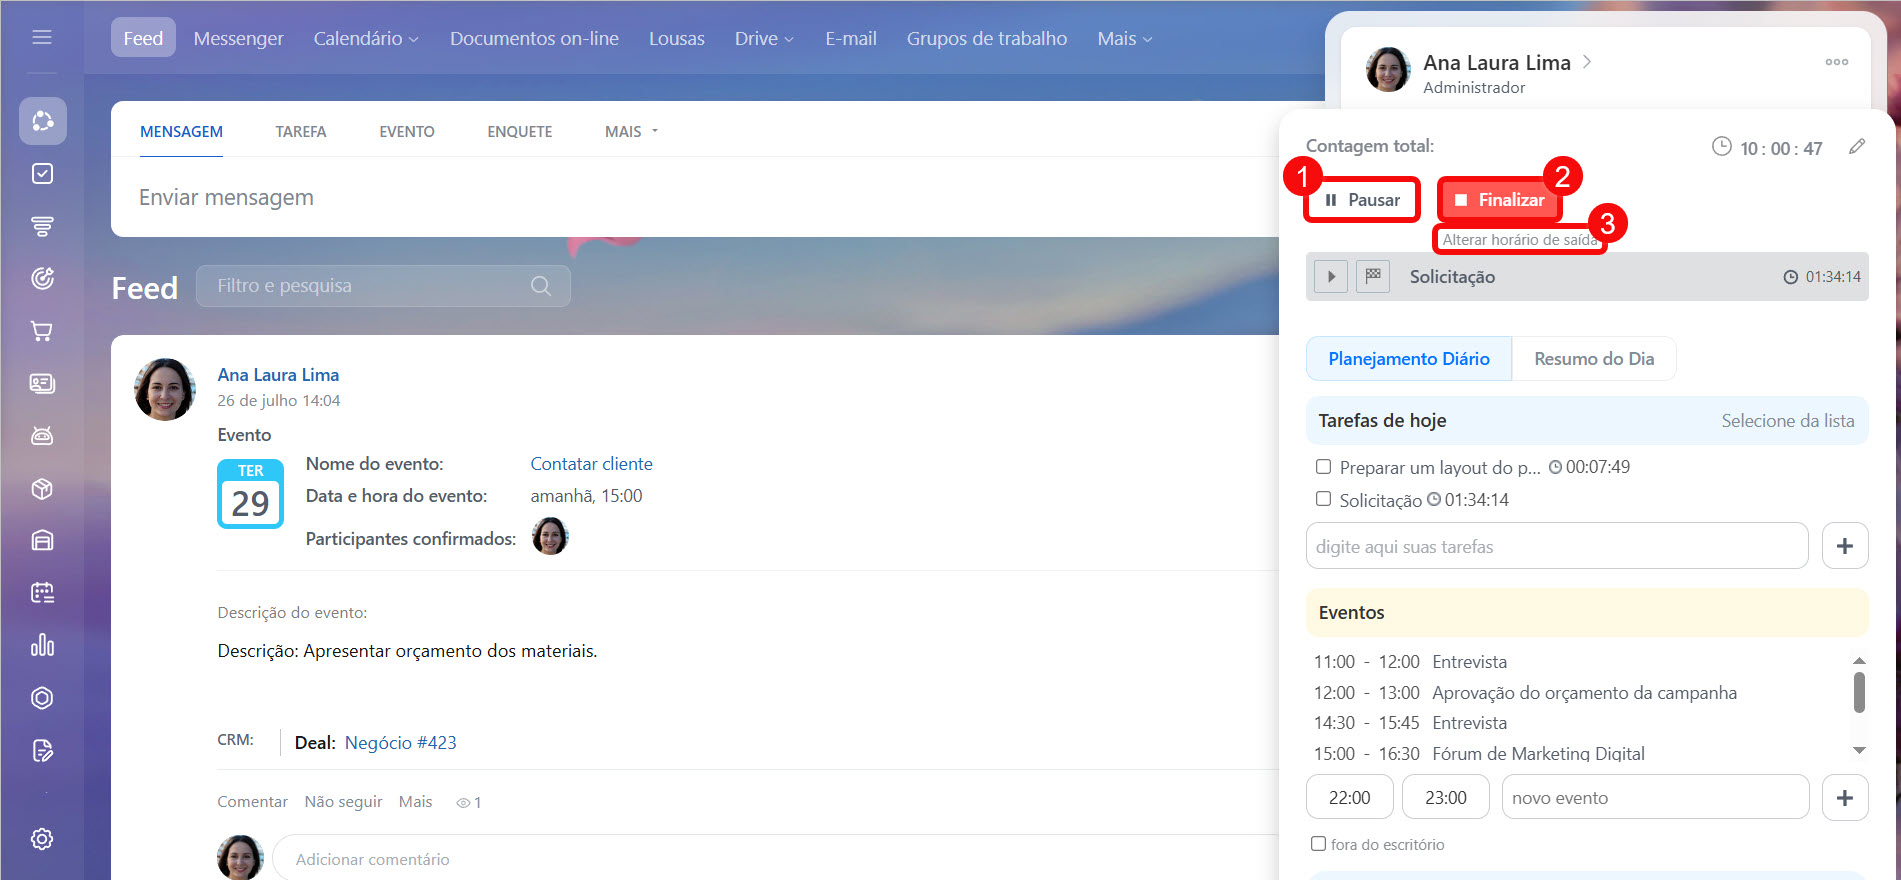Screen dimensions: 1901x880
Task: Open Messenger from top menu
Action: pyautogui.click(x=239, y=38)
